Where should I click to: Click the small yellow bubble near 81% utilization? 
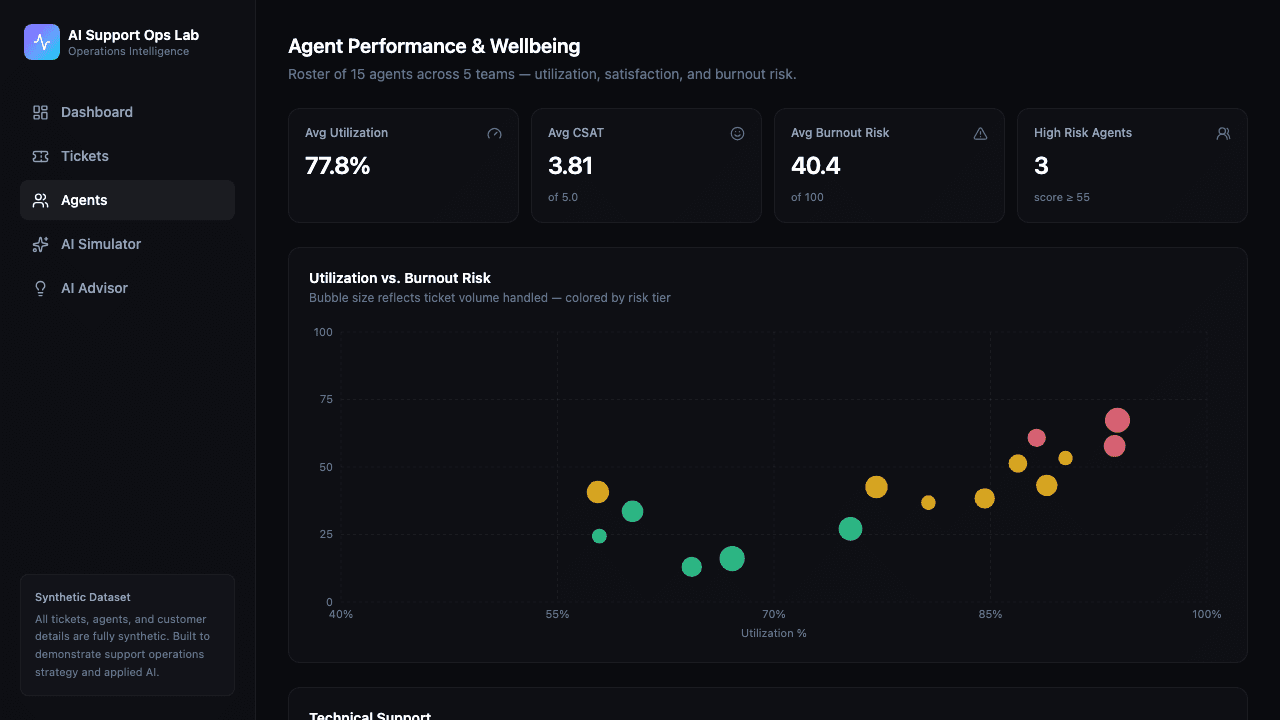[x=928, y=502]
